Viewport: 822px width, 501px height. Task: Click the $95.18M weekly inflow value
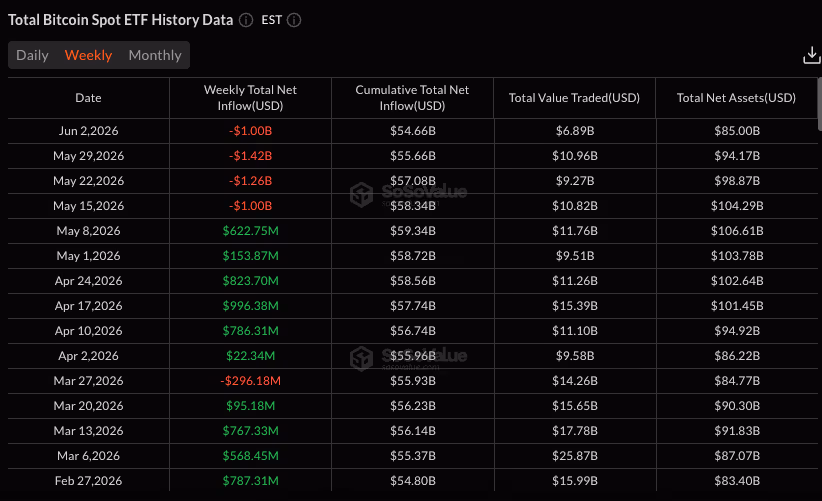(251, 406)
